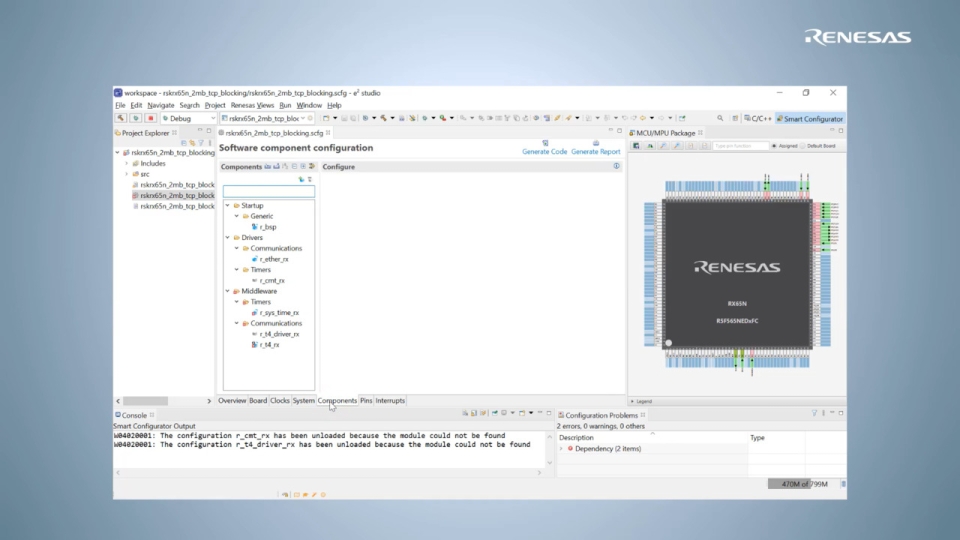The height and width of the screenshot is (540, 960).
Task: Open the Clocks tab
Action: (x=280, y=400)
